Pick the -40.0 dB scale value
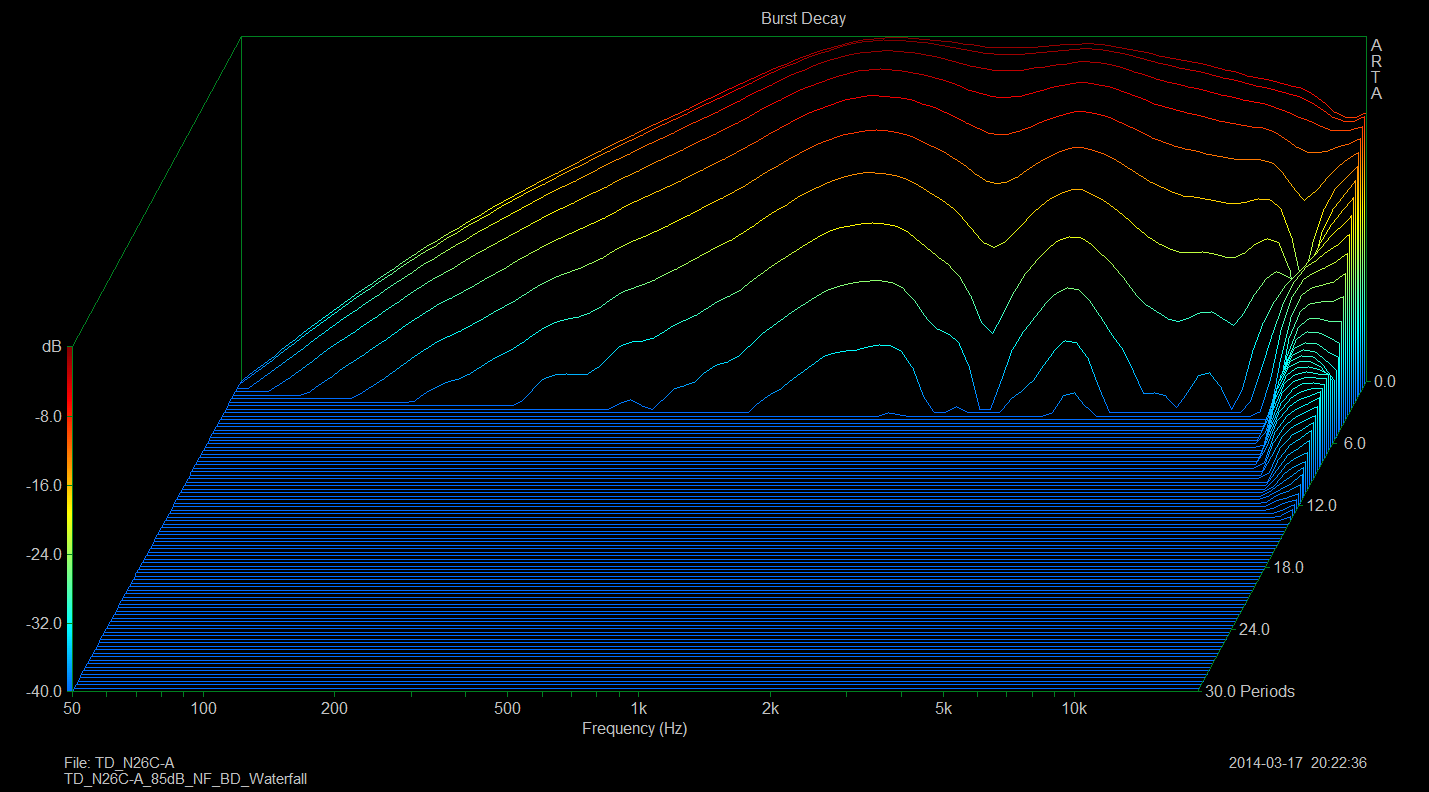The image size is (1429, 792). [x=43, y=691]
